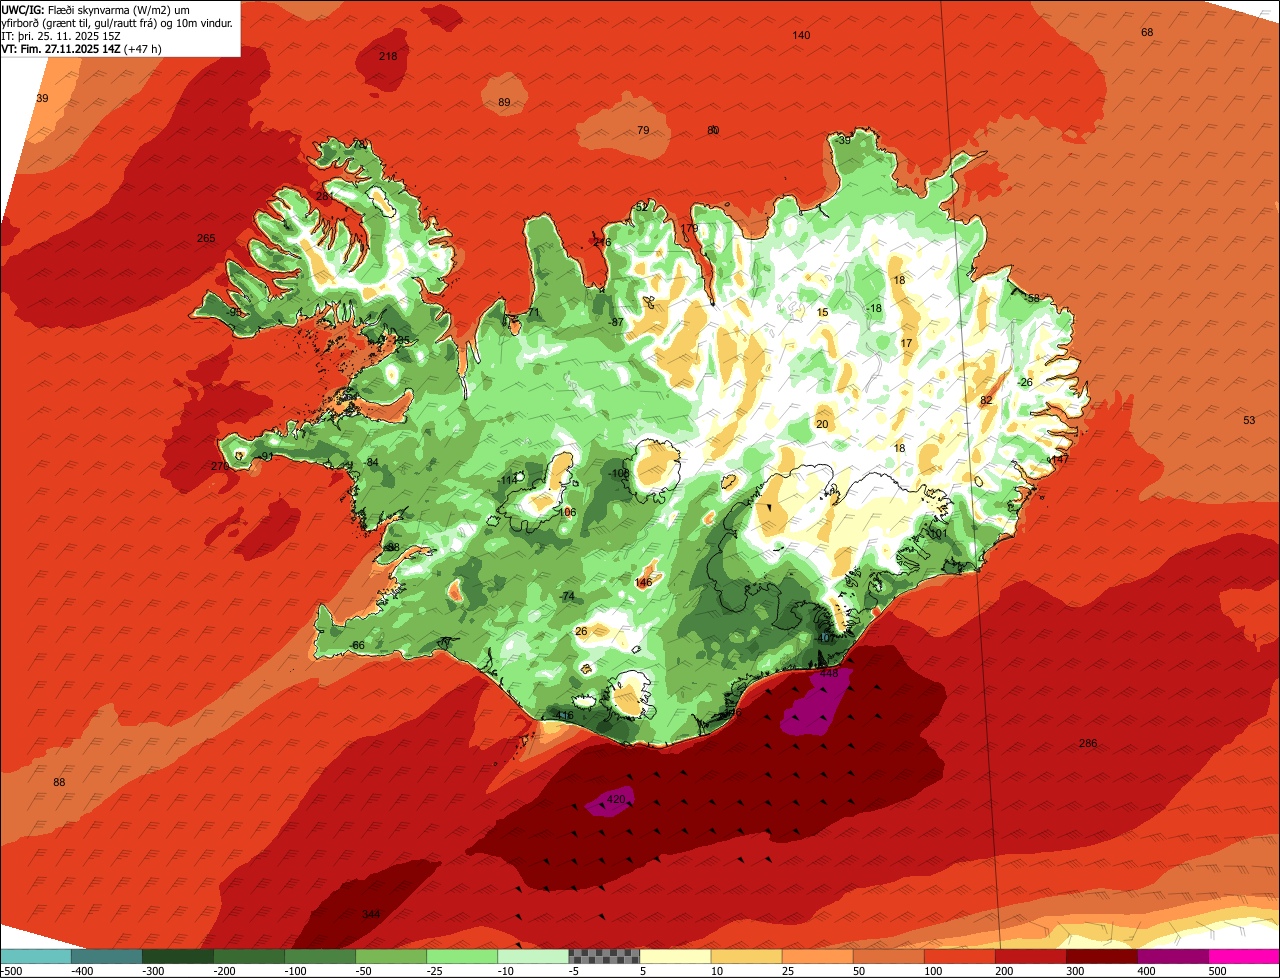Click the map value 89
The width and height of the screenshot is (1280, 978).
pos(504,102)
